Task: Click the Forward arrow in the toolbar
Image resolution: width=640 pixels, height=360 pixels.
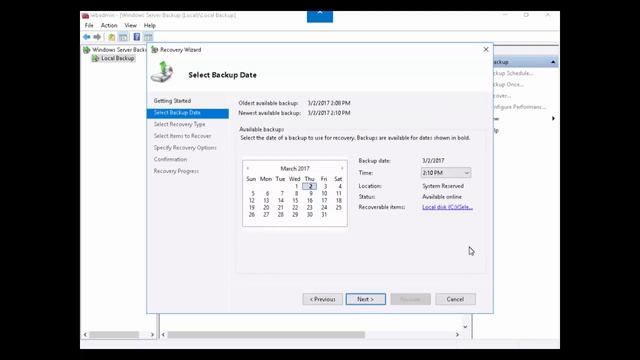Action: [97, 37]
